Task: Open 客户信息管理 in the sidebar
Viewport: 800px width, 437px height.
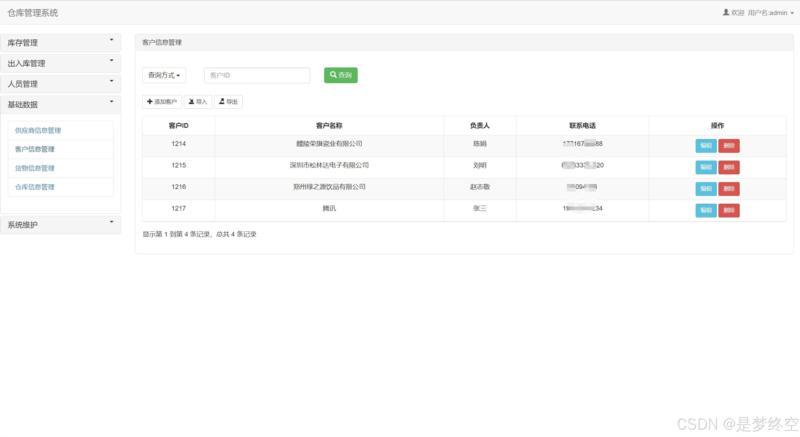Action: pyautogui.click(x=35, y=149)
